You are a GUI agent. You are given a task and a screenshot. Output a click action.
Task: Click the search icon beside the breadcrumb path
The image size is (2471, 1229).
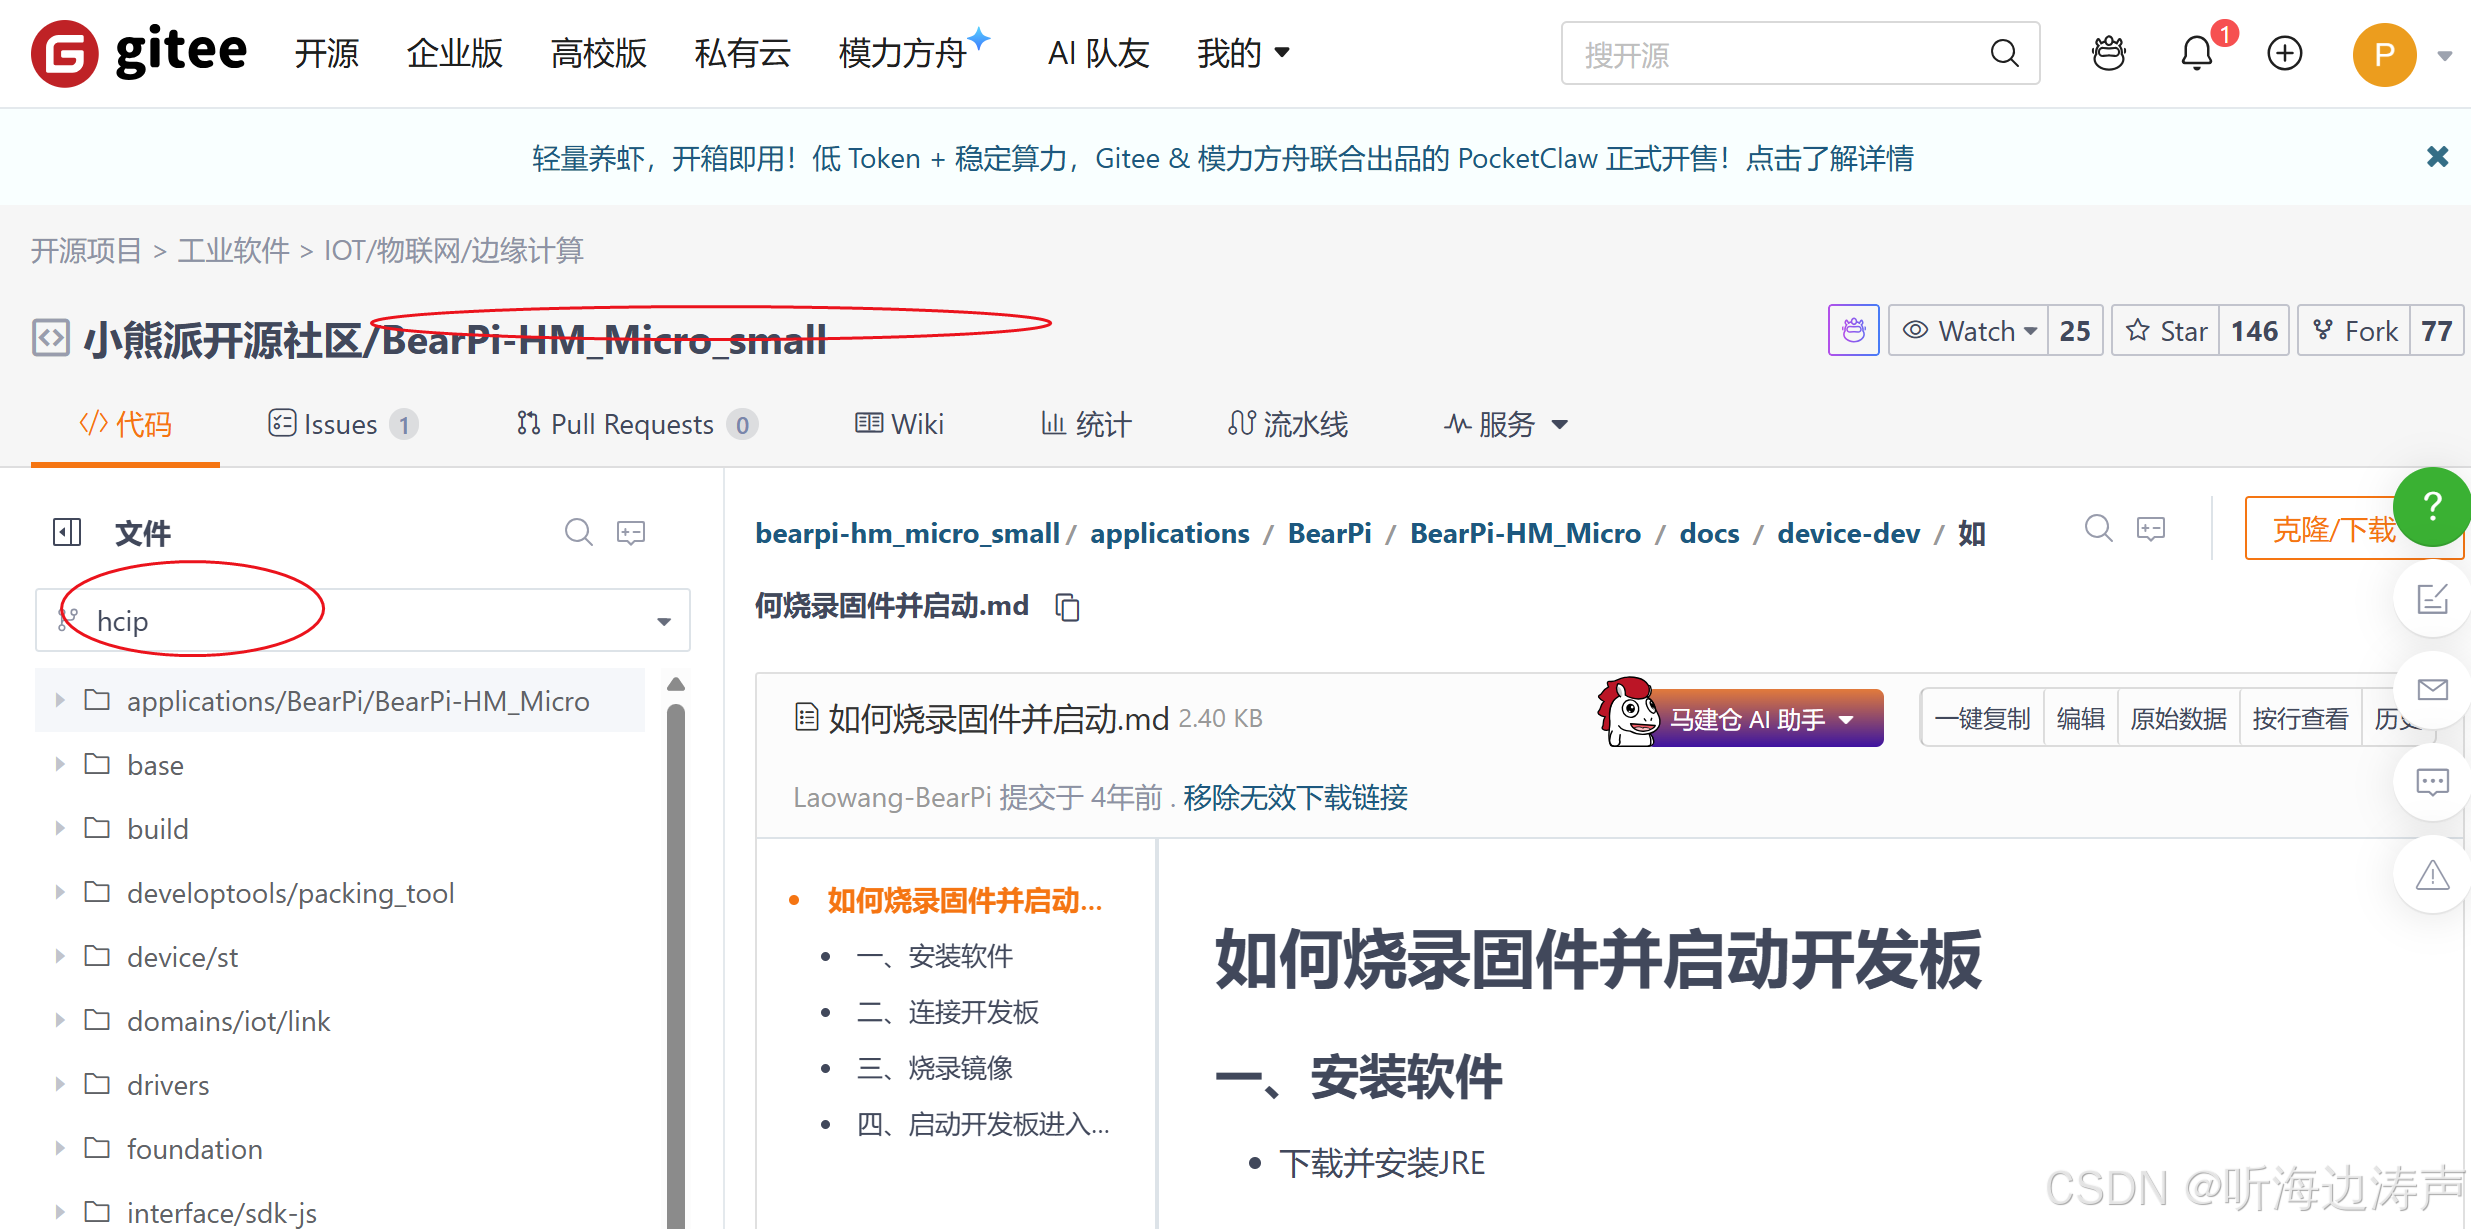(2099, 528)
